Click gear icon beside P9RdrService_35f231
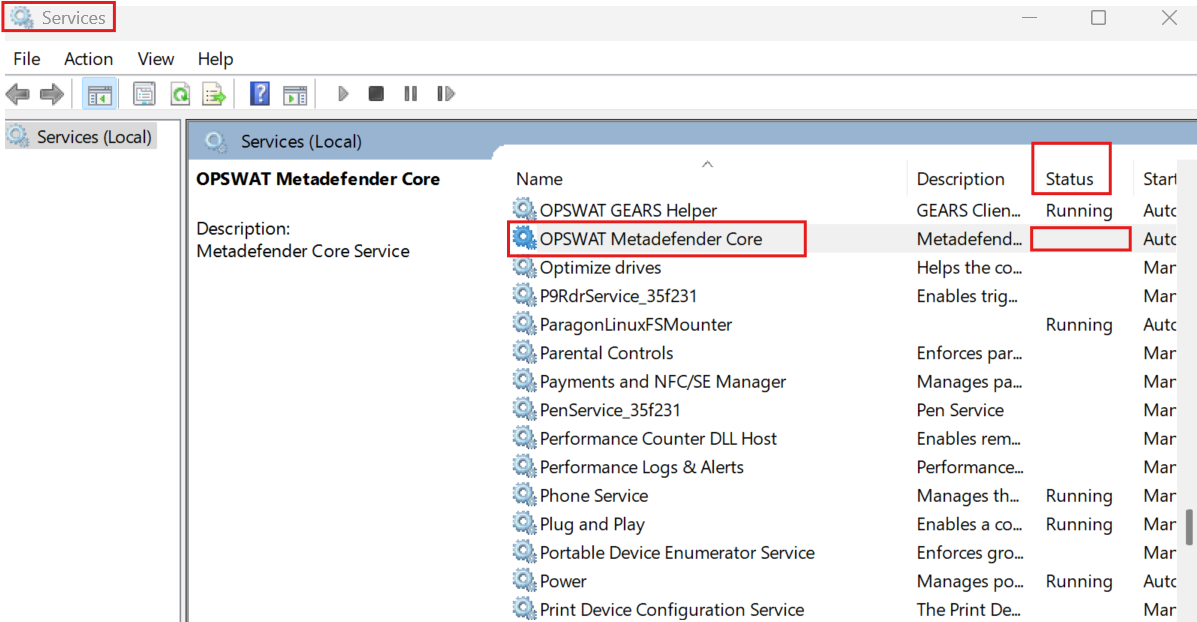 point(524,295)
